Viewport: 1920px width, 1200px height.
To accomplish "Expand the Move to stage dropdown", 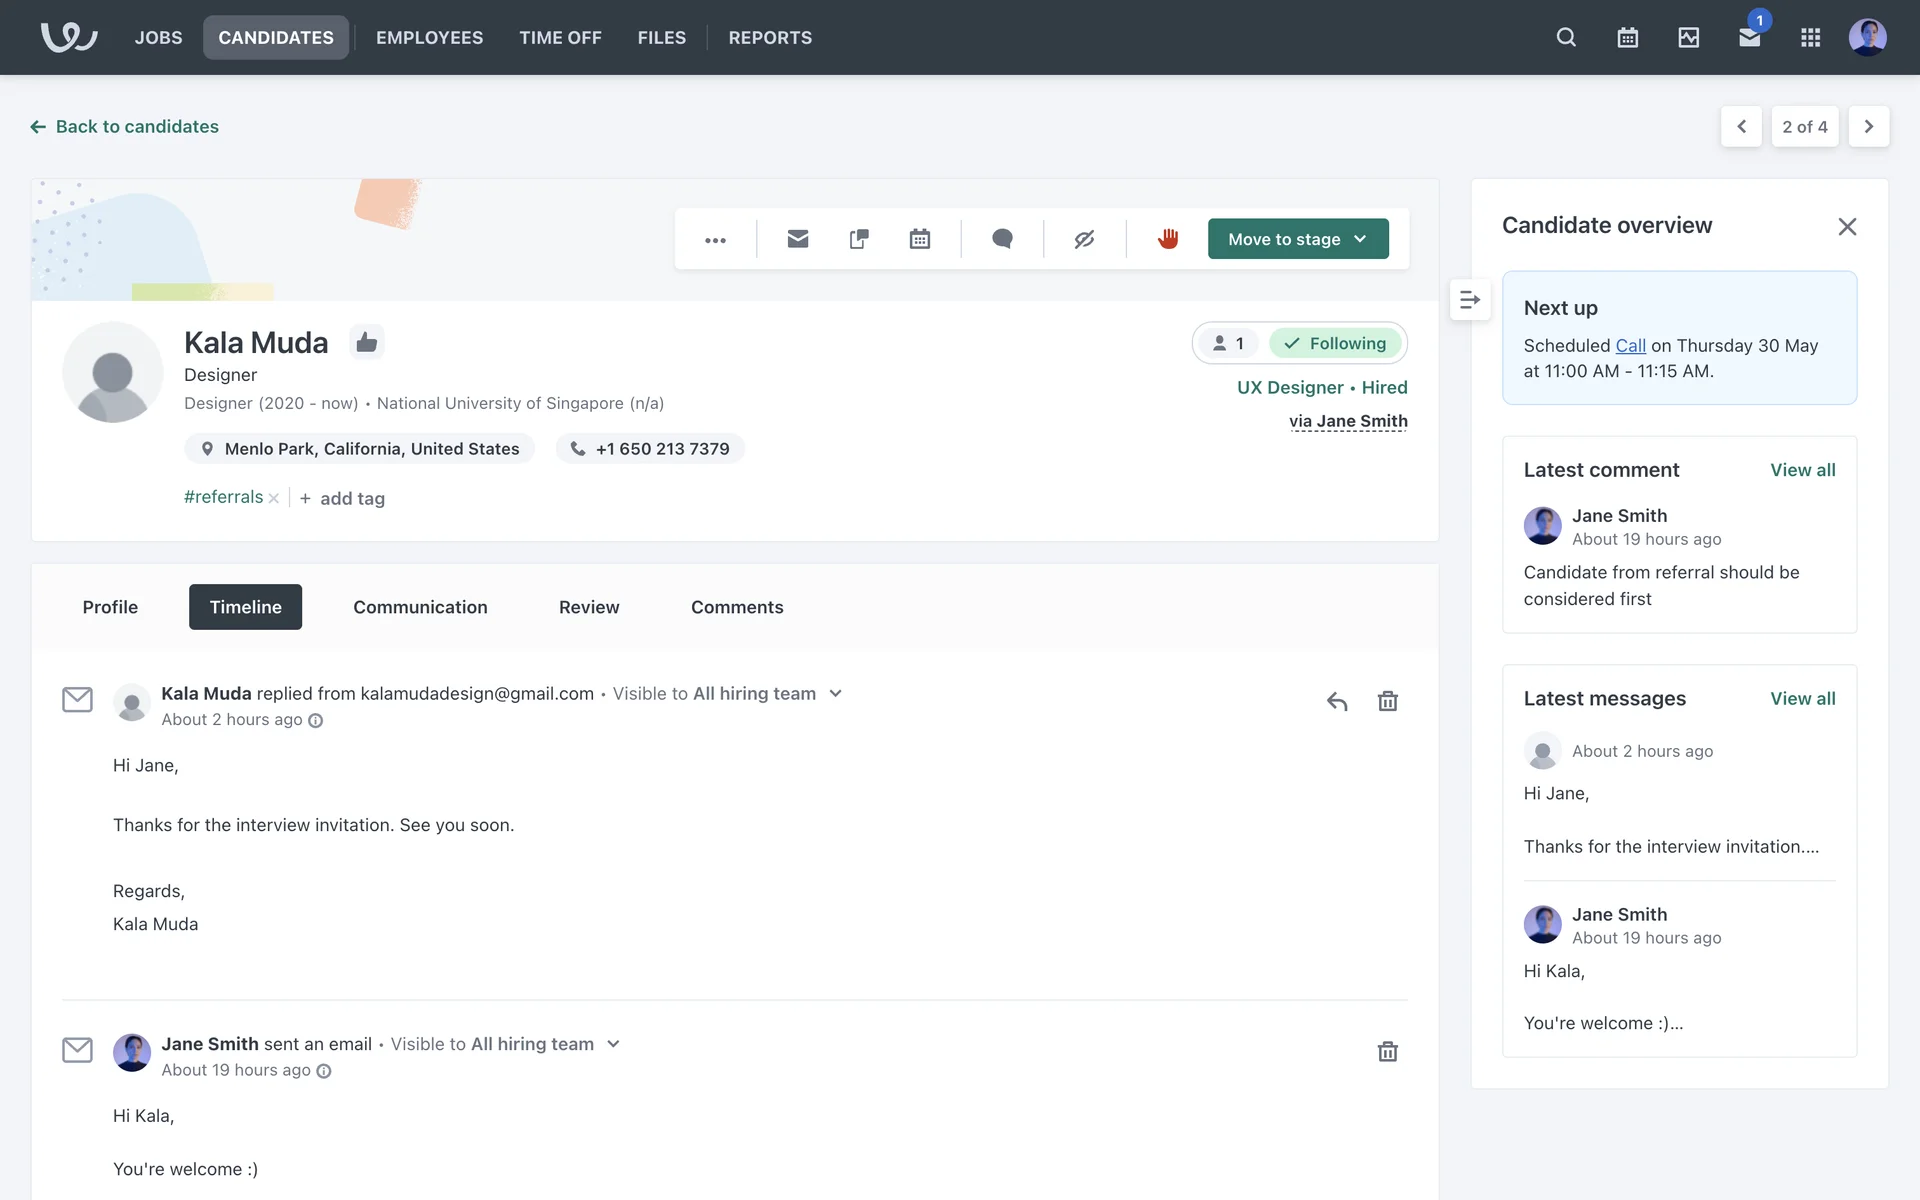I will [x=1297, y=239].
